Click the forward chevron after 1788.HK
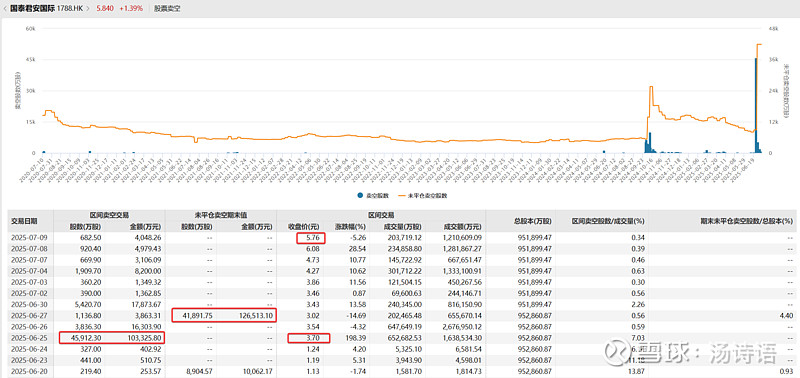This screenshot has width=800, height=378. coord(88,9)
